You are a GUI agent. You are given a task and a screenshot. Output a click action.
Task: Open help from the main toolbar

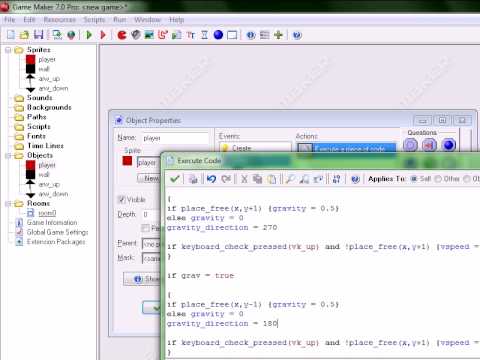click(297, 35)
